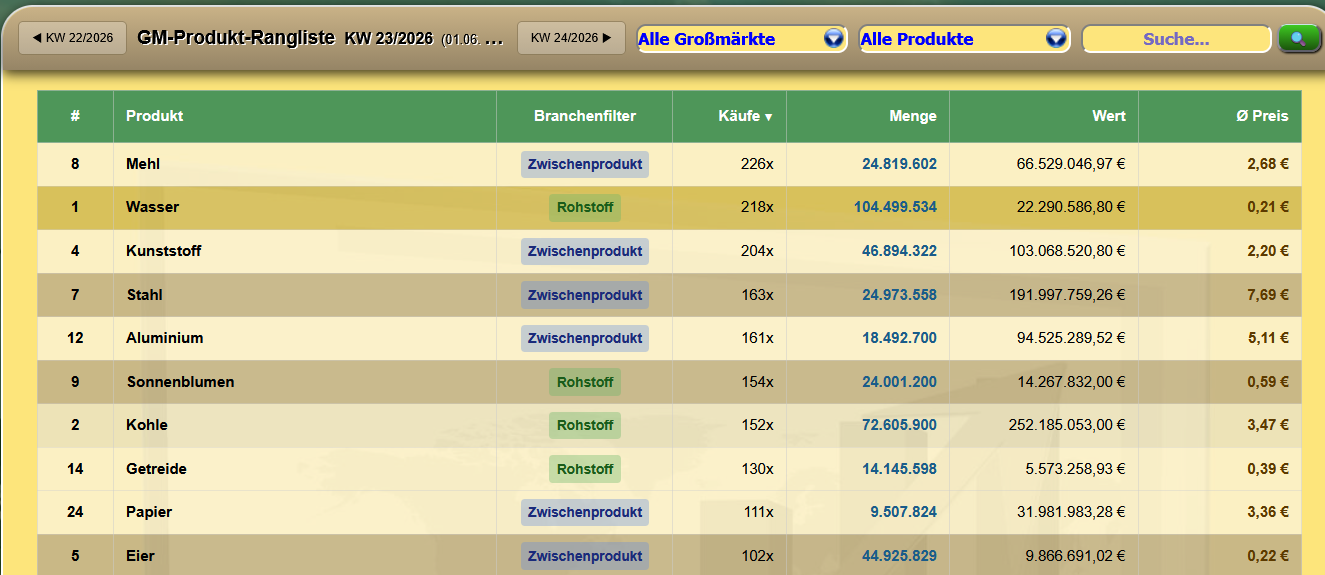Click the Suche search input field
1325x575 pixels.
coord(1176,39)
